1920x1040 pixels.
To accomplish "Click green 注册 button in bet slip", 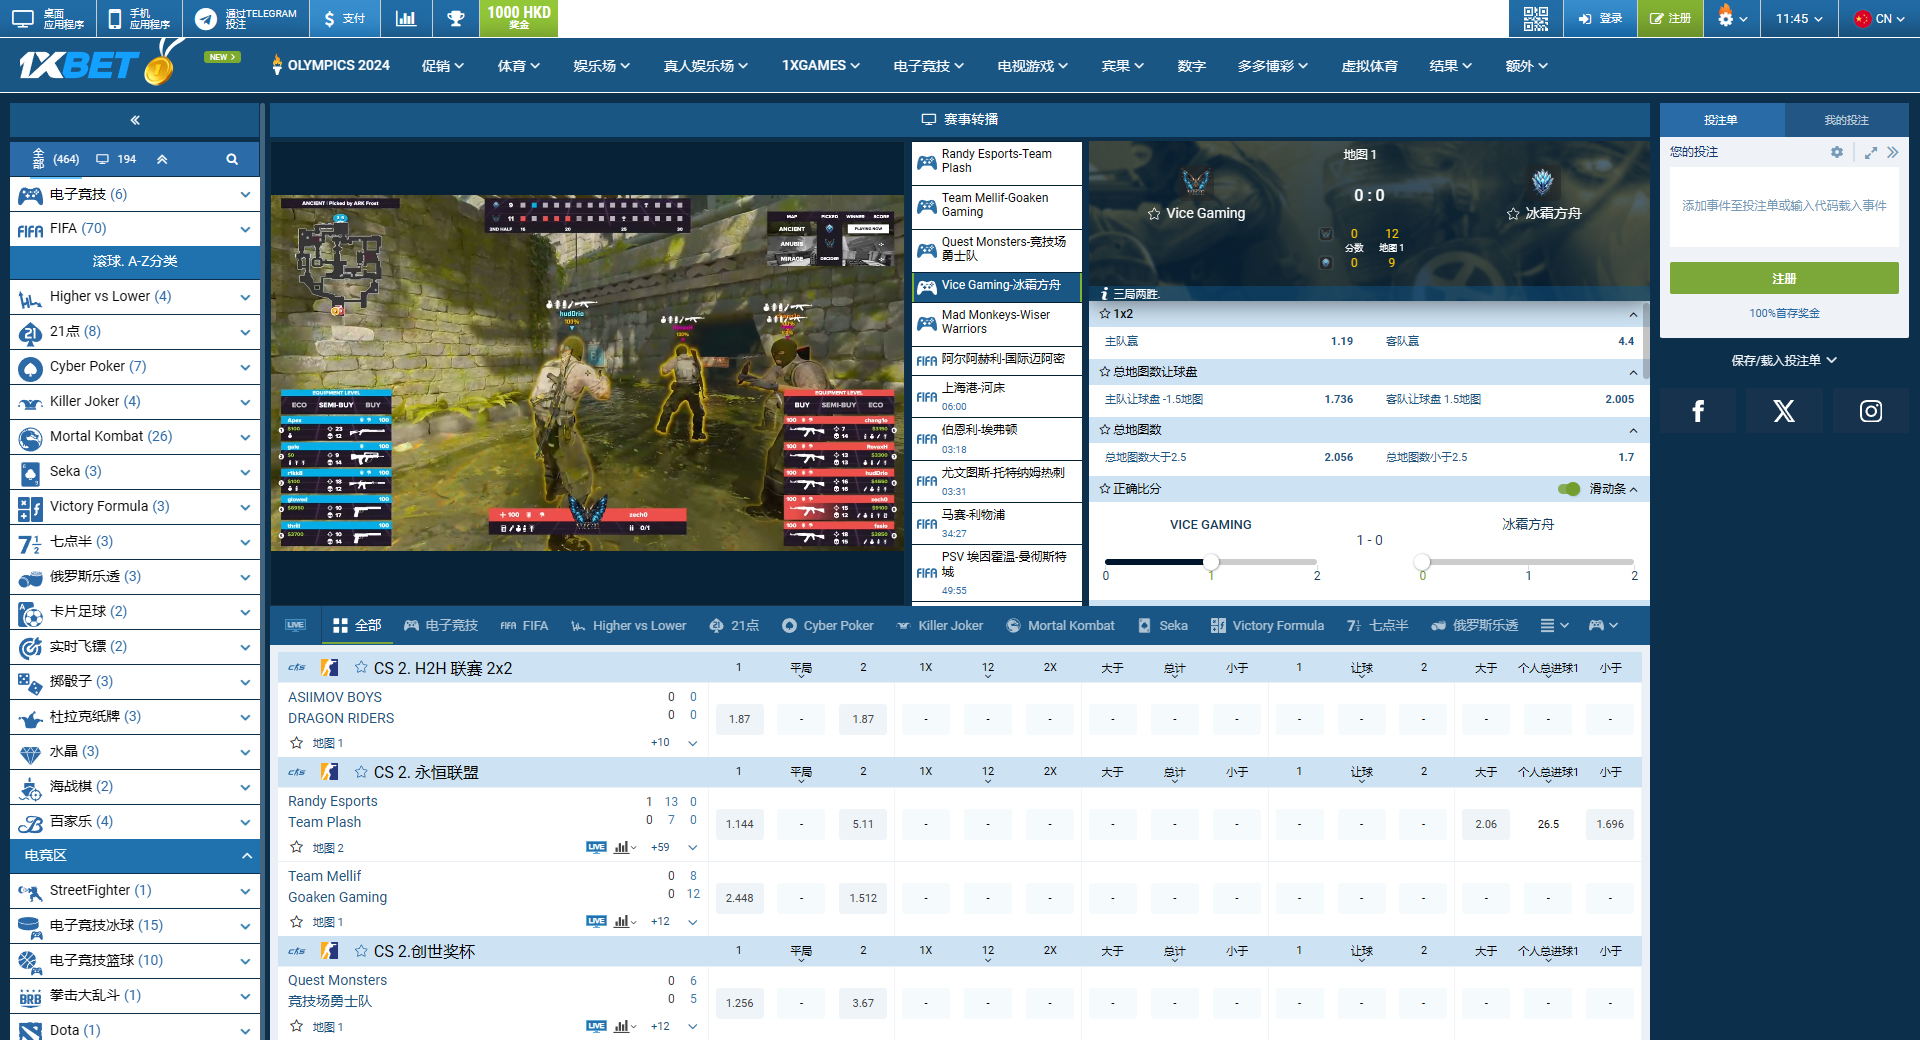I will [x=1784, y=278].
